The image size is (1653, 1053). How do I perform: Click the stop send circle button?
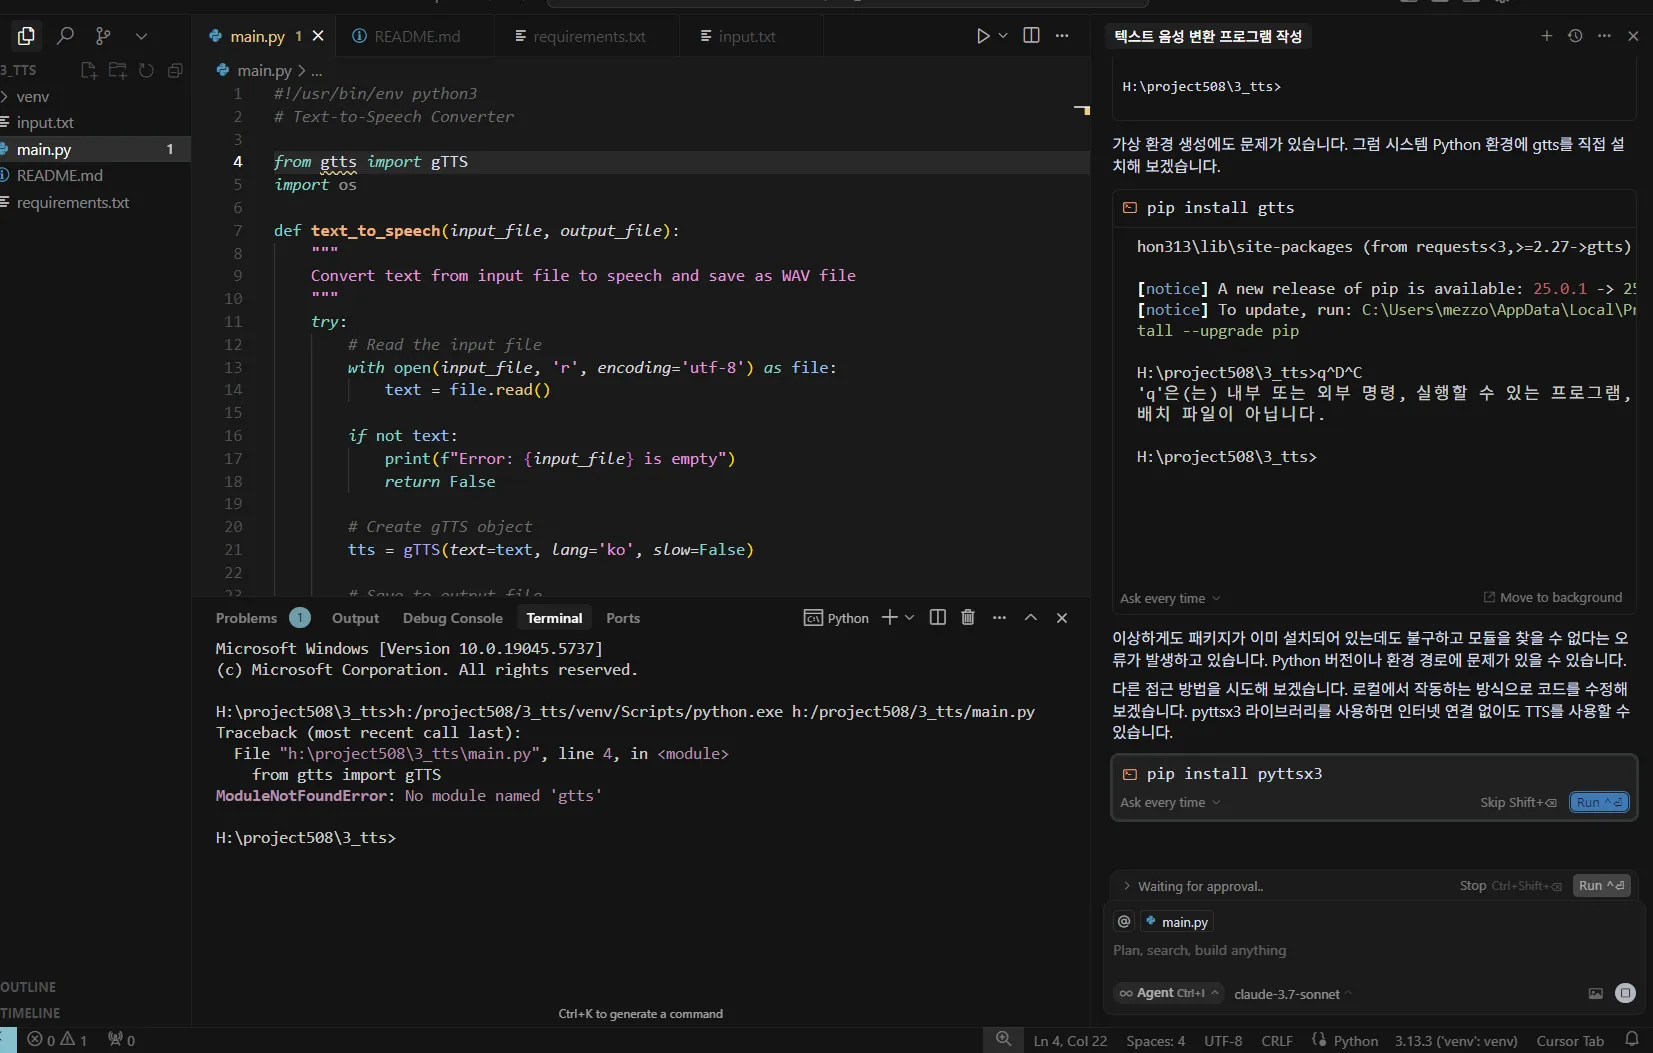1625,993
